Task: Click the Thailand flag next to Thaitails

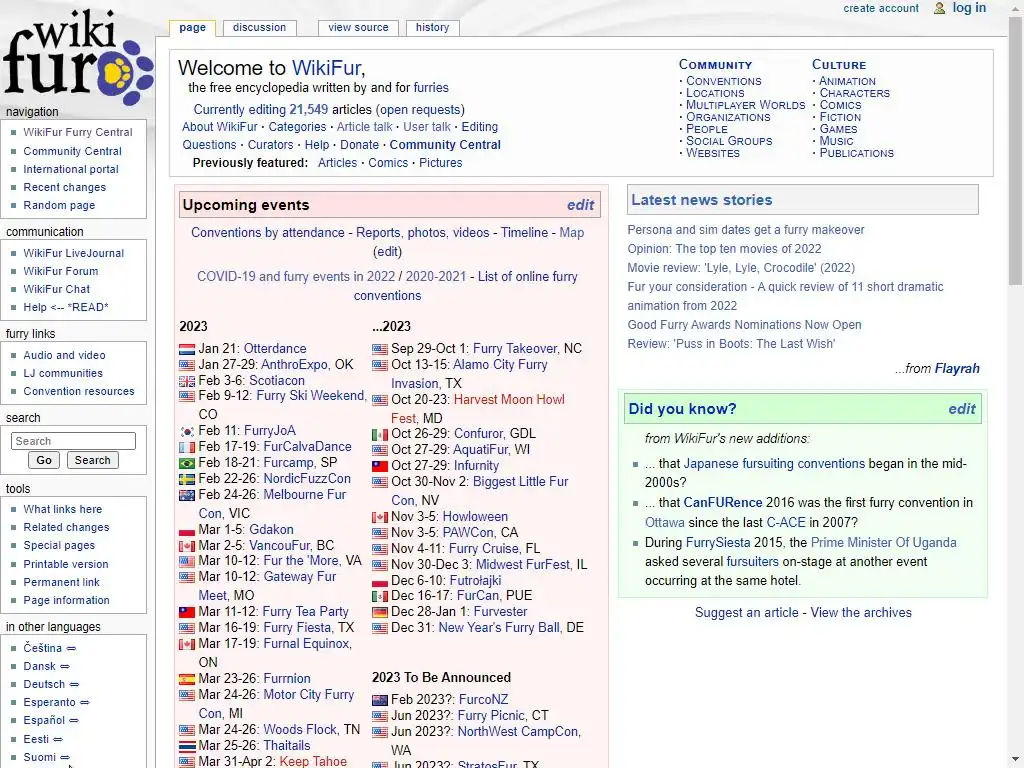Action: click(187, 746)
